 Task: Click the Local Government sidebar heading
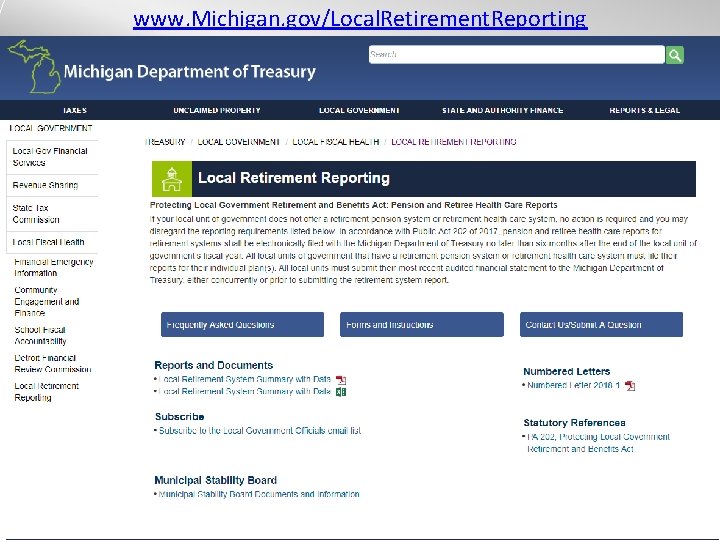(51, 128)
